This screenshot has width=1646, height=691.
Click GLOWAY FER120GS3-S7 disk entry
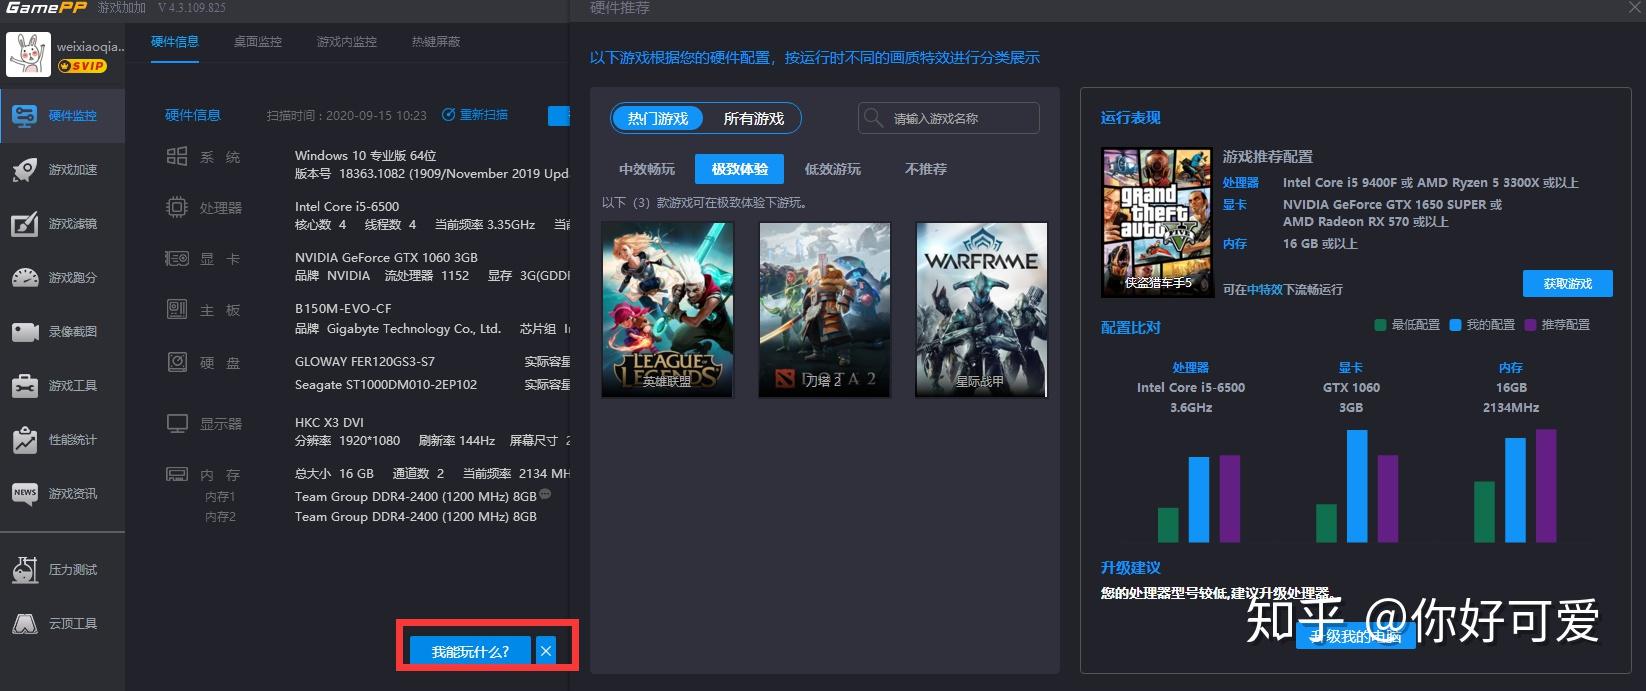coord(365,361)
